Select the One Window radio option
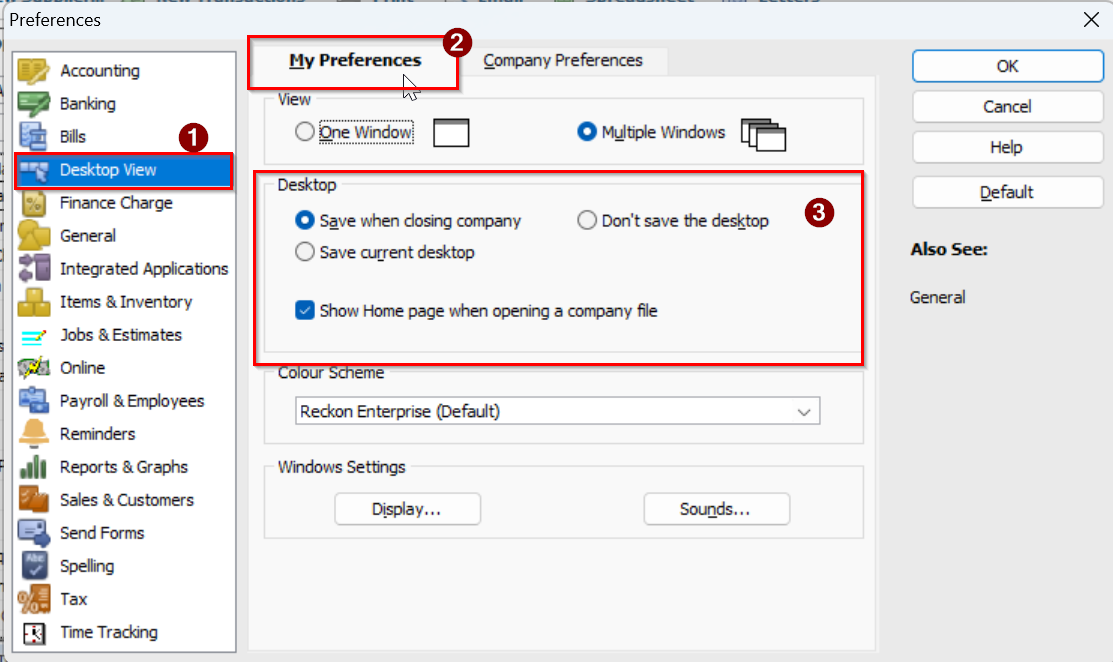1113x662 pixels. pos(305,132)
